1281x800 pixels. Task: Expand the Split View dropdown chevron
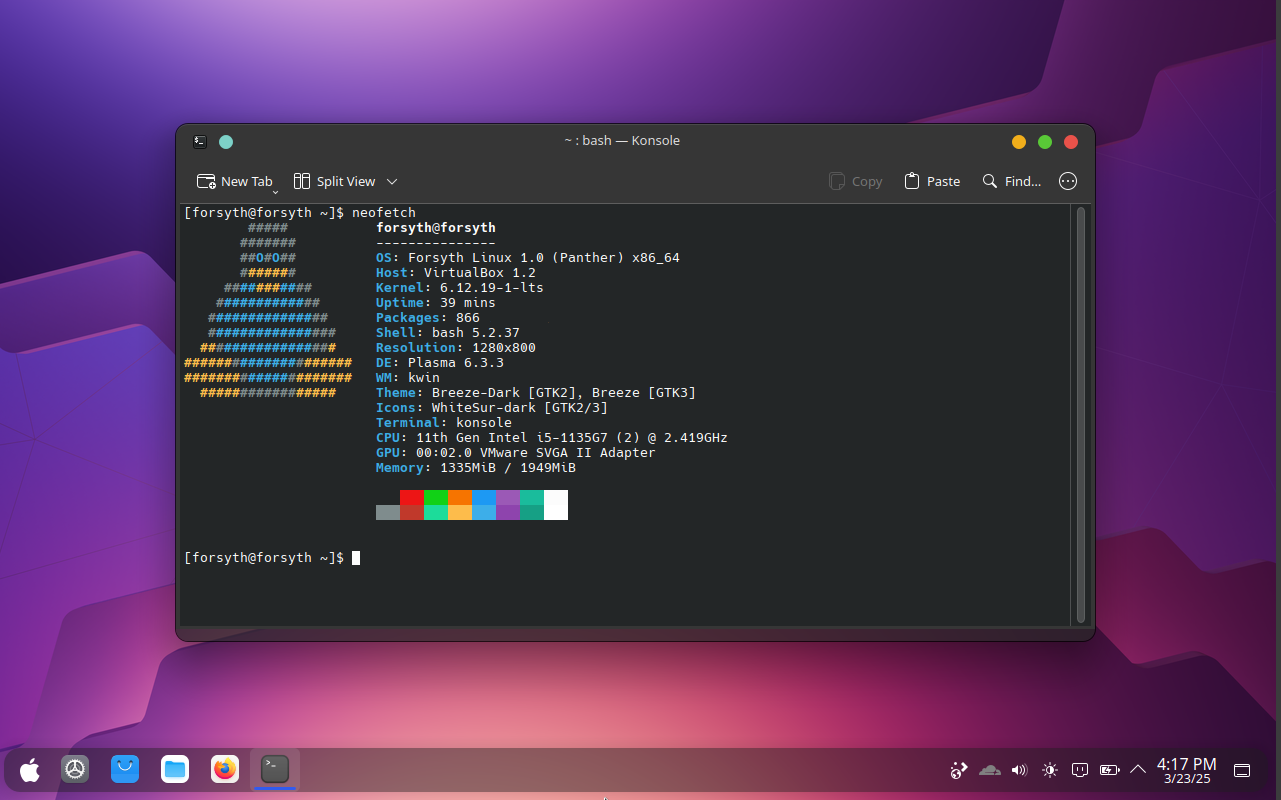392,181
